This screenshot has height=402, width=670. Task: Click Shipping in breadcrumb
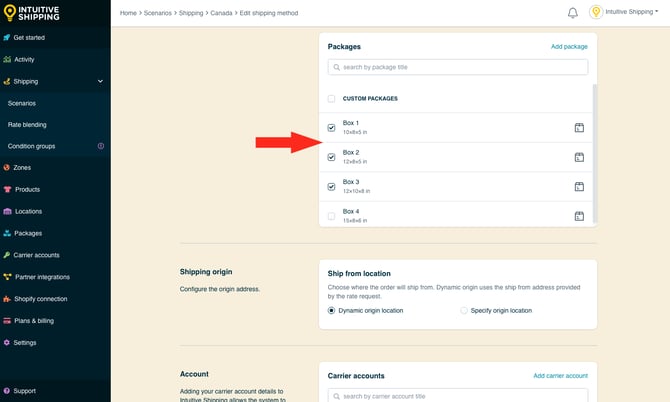(x=191, y=13)
